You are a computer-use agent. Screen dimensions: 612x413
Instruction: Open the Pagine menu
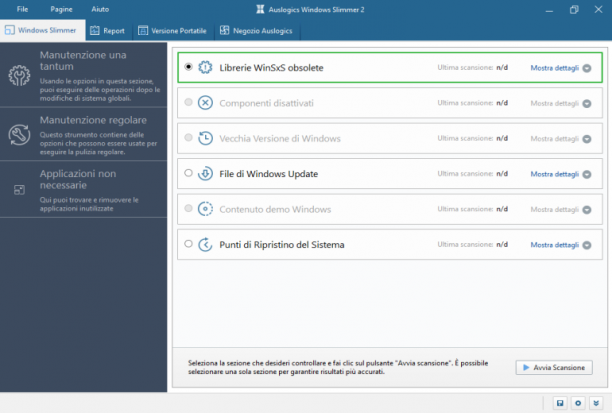61,9
